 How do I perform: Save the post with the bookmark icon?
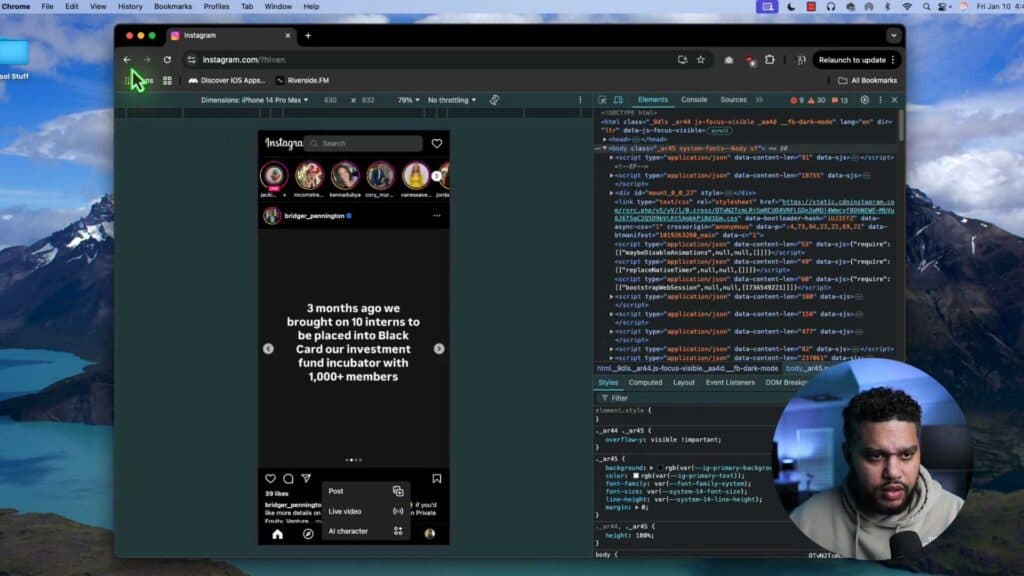[437, 479]
